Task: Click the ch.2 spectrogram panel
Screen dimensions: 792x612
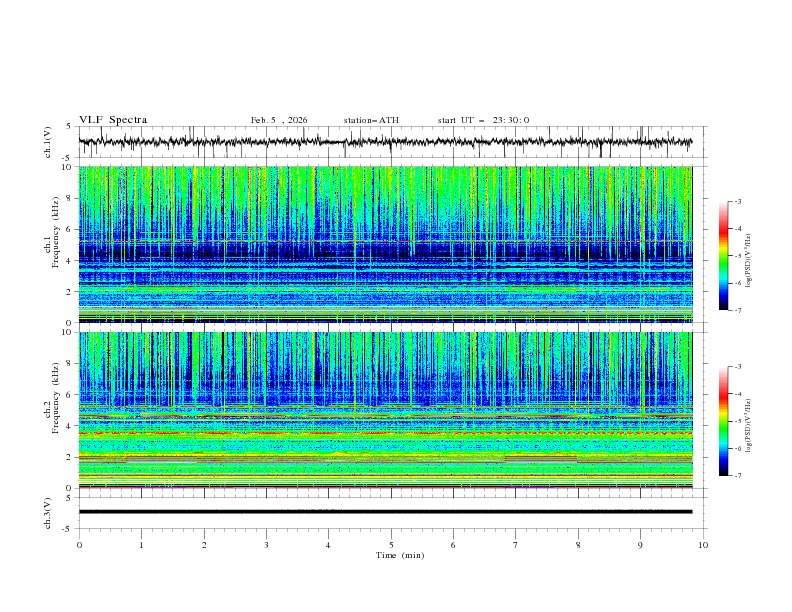Action: coord(385,410)
